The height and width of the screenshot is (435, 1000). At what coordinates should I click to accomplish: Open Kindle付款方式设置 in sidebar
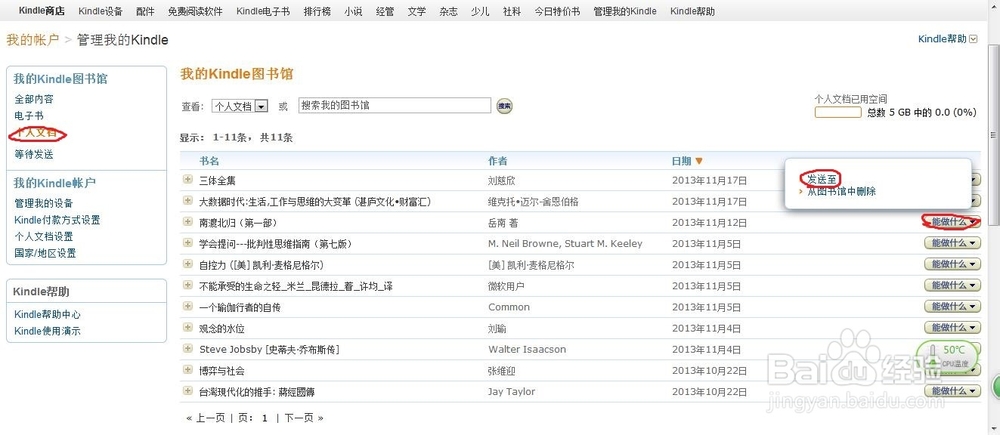(57, 219)
